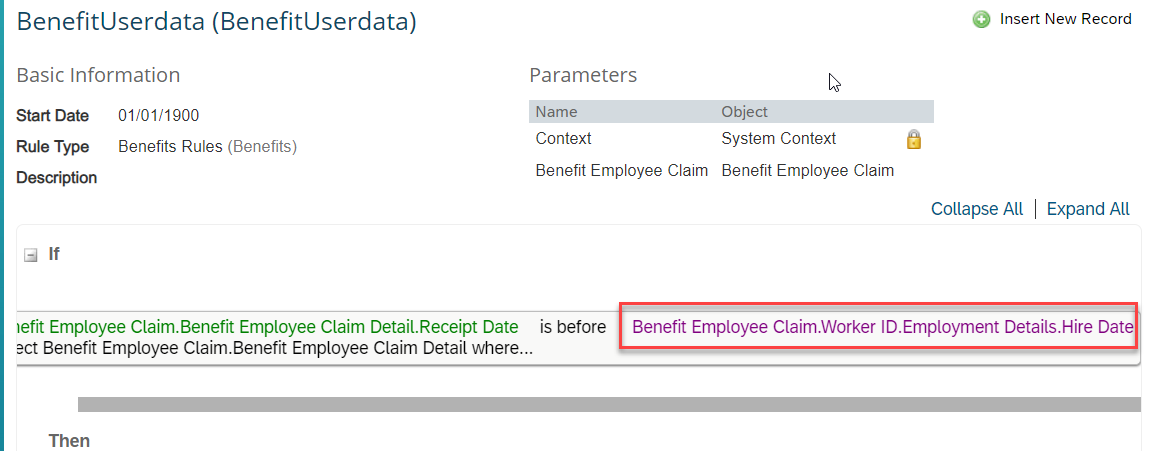Click the Object column header in Parameters
The height and width of the screenshot is (451, 1153).
click(744, 112)
